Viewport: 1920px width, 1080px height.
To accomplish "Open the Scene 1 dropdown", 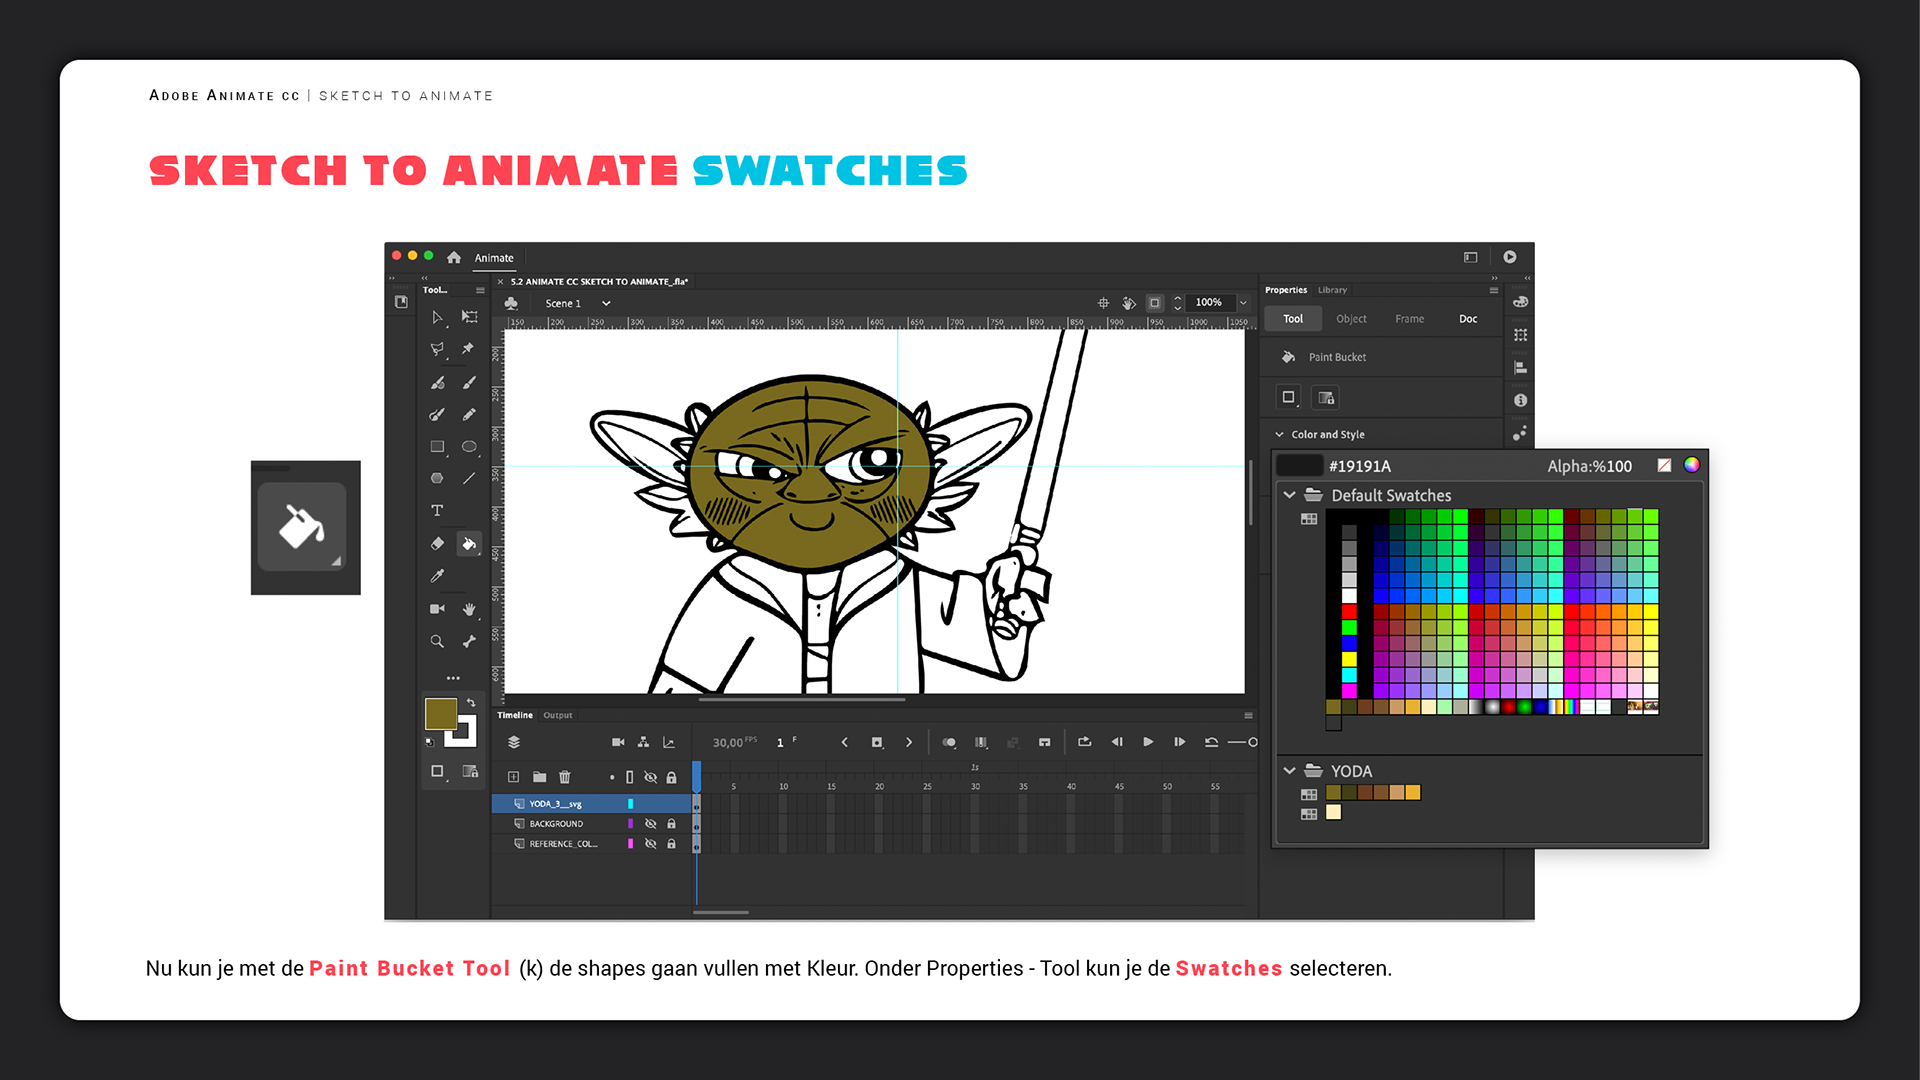I will (606, 304).
